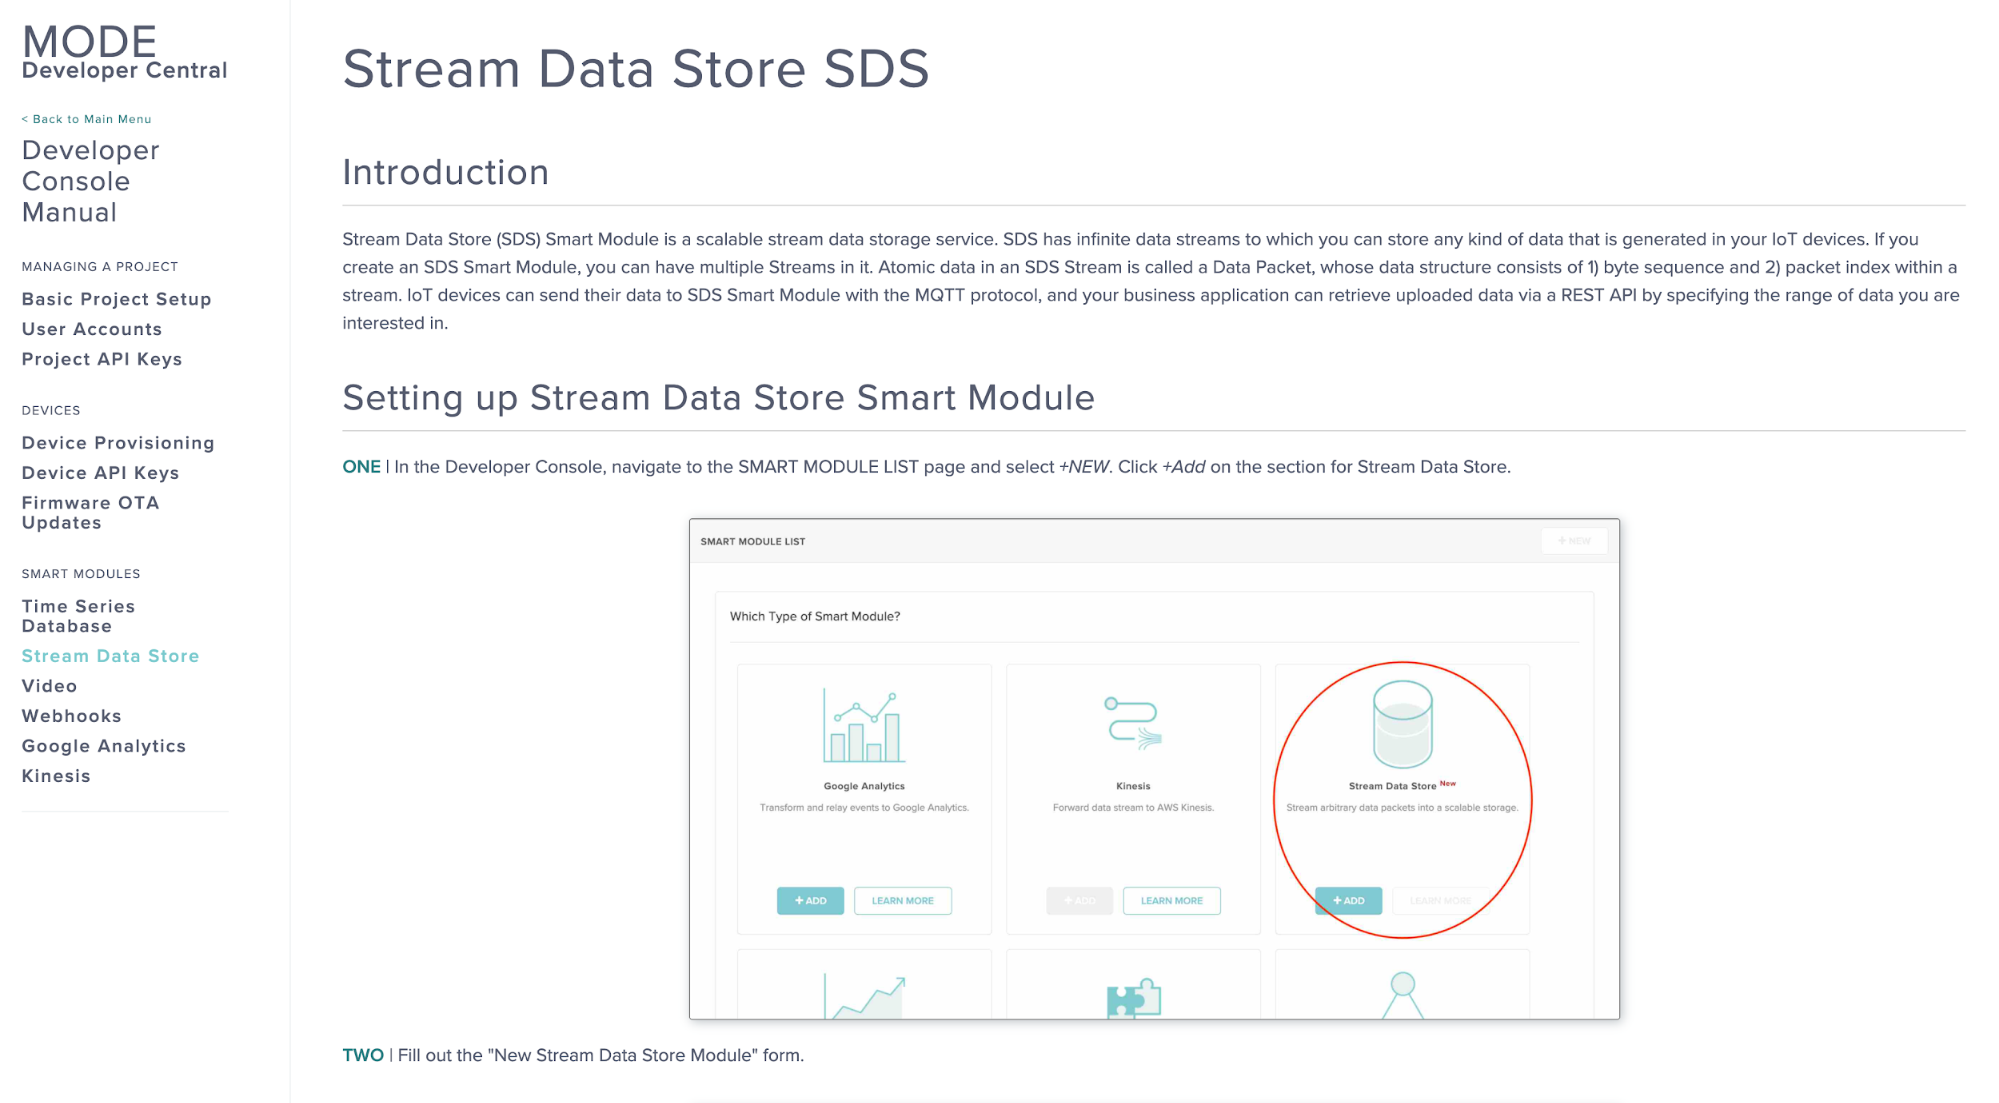This screenshot has width=1999, height=1103.
Task: Select Stream Data Store in sidebar
Action: (x=110, y=656)
